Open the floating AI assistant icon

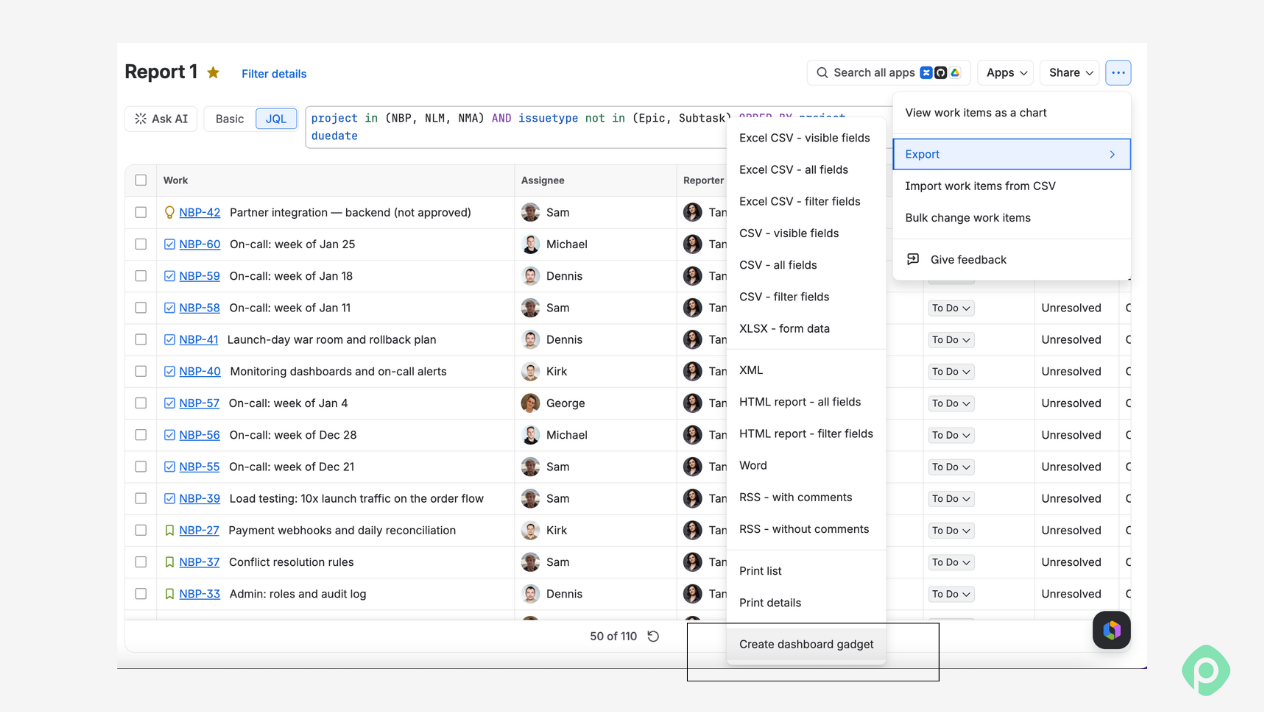tap(1111, 630)
